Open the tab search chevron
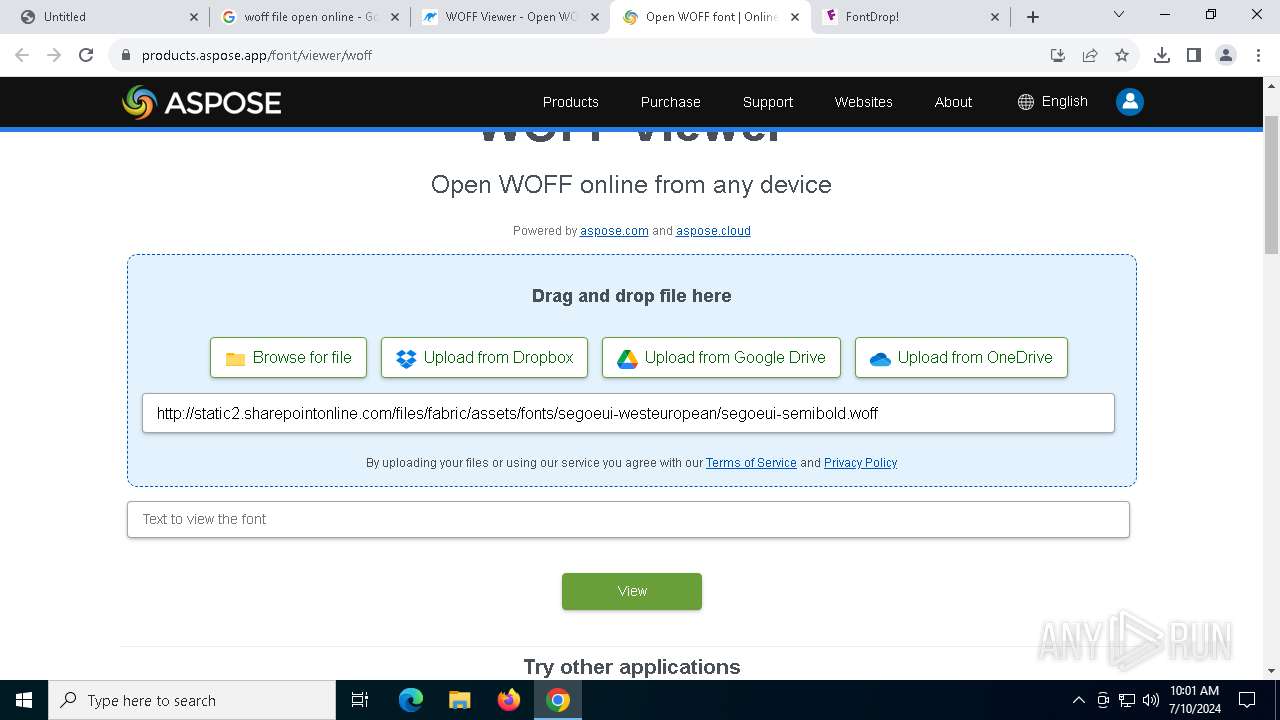The width and height of the screenshot is (1280, 720). click(x=1119, y=15)
